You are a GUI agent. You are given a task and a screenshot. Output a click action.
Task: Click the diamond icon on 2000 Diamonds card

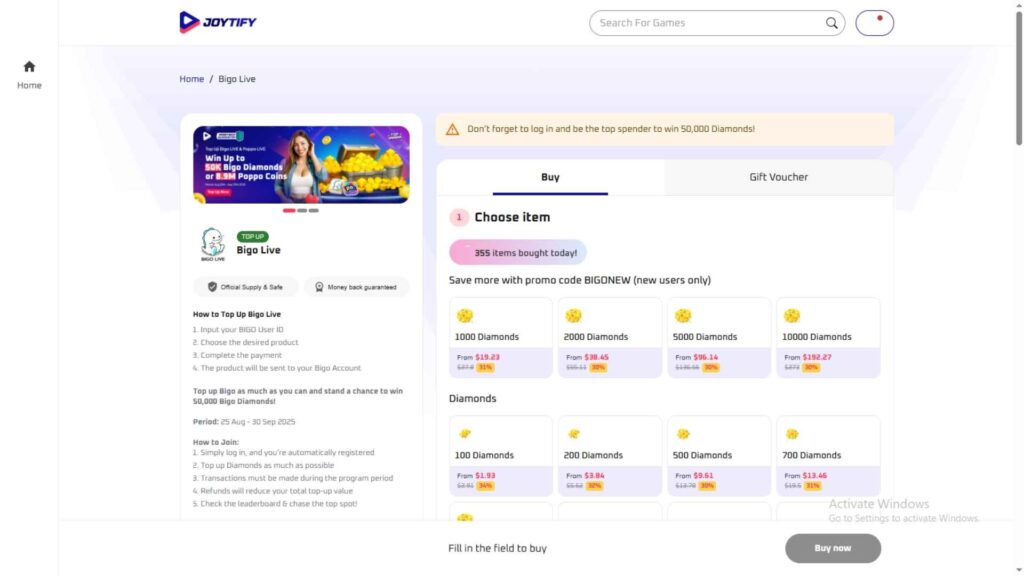[x=574, y=316]
